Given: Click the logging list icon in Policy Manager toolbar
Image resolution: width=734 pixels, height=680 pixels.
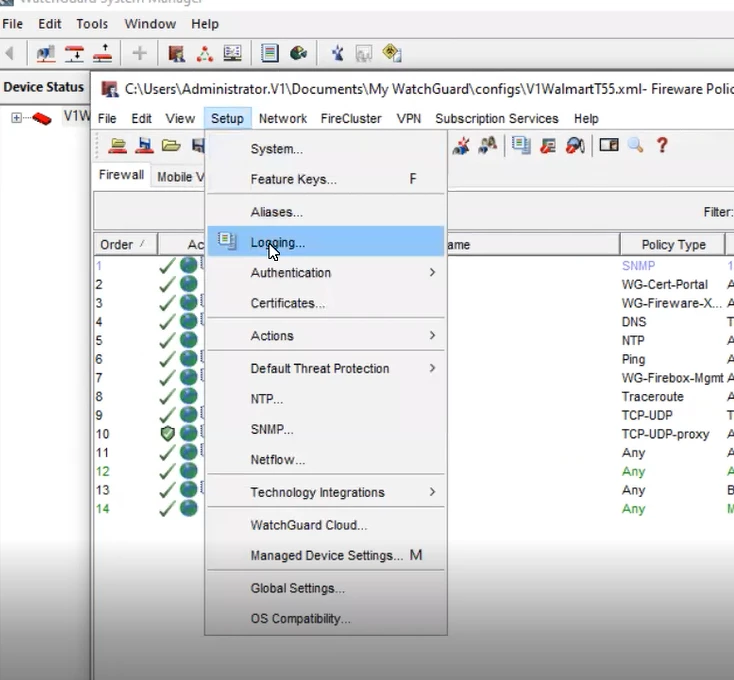Looking at the screenshot, I should (x=521, y=146).
